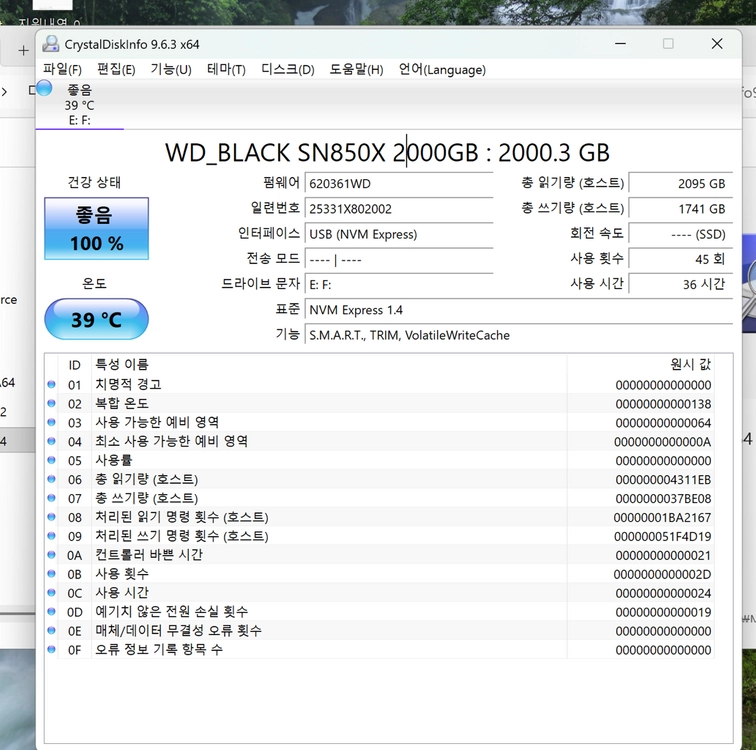Click raw value 000000000002D
Viewport: 756px width, 750px height.
[x=662, y=575]
